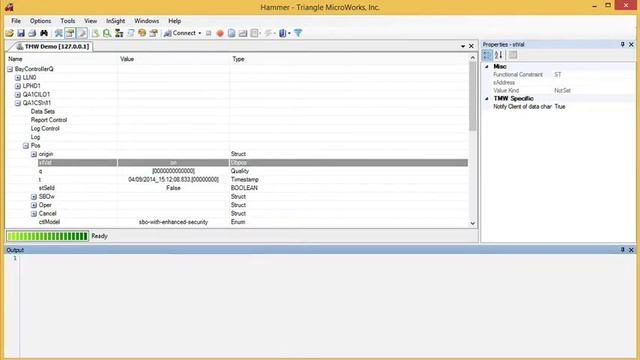
Task: Expand the origin struct
Action: [34, 154]
